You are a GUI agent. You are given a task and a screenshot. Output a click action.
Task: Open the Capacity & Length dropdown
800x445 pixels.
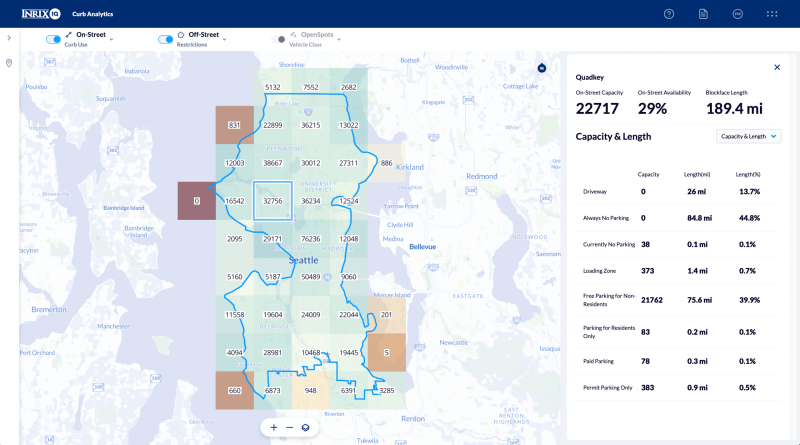pyautogui.click(x=748, y=136)
